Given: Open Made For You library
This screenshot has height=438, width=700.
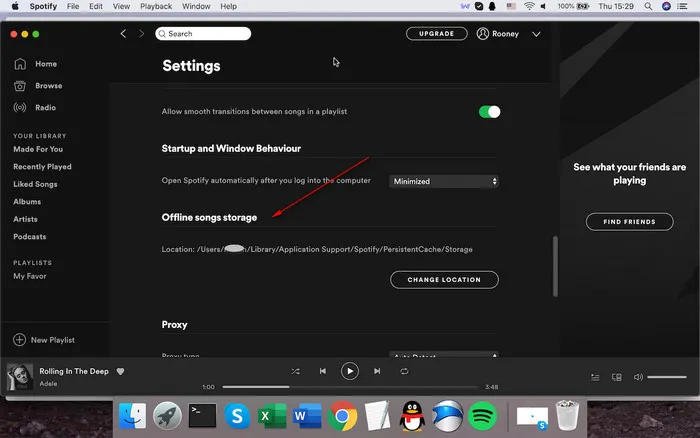Looking at the screenshot, I should [38, 149].
